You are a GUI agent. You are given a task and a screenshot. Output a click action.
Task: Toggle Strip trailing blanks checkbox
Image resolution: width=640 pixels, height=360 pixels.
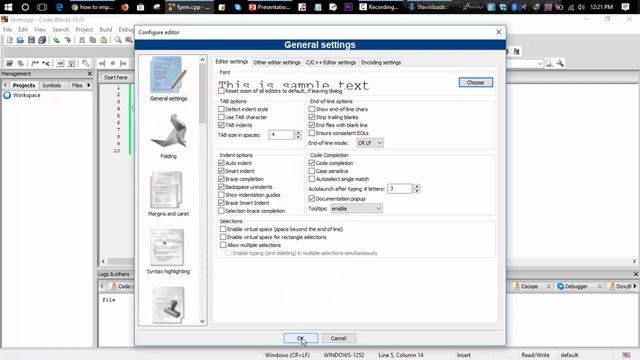tap(312, 117)
